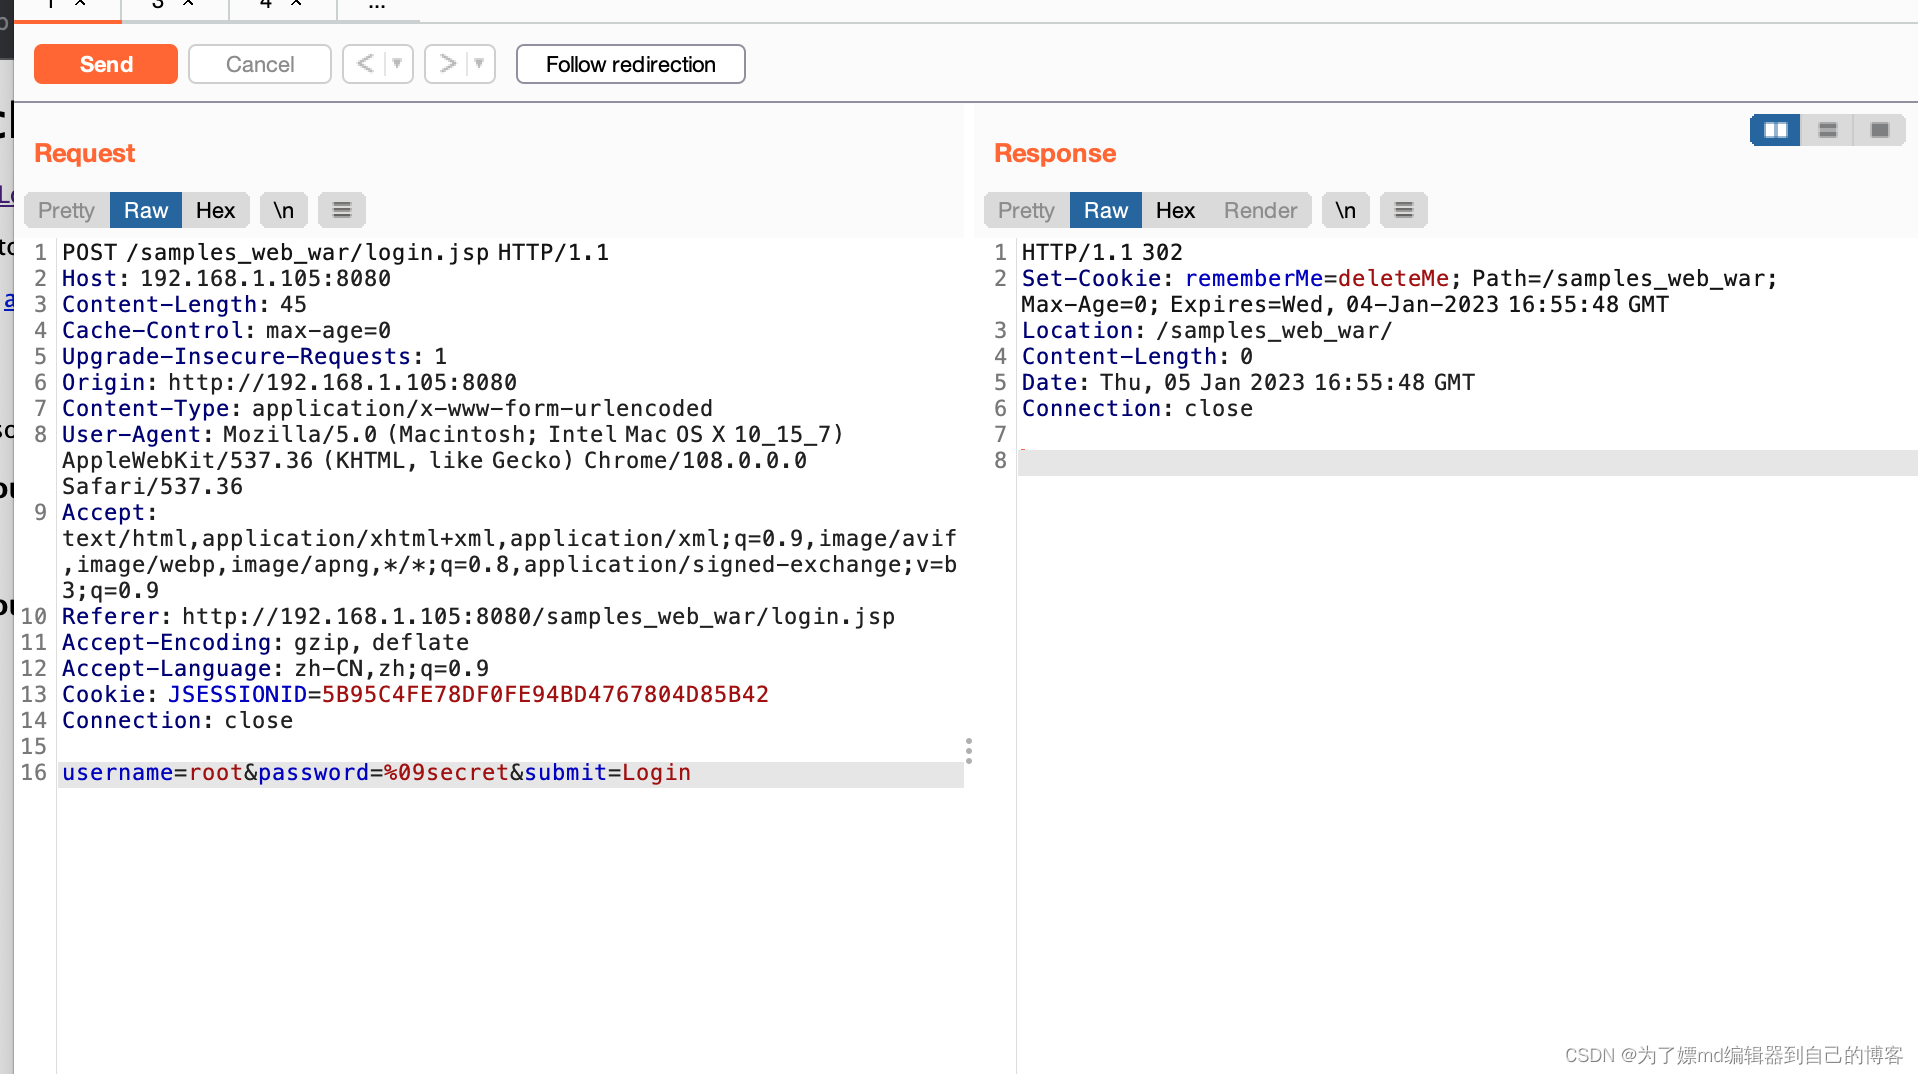Click the vertical dots pane divider handle

click(969, 751)
